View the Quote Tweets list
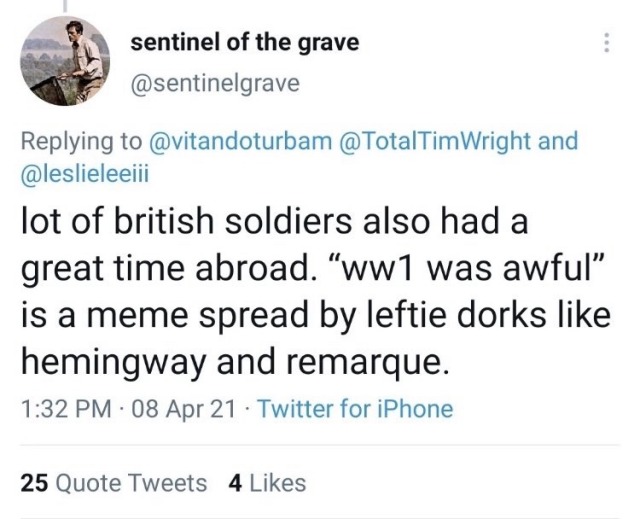Image resolution: width=640 pixels, height=519 pixels. 131,483
